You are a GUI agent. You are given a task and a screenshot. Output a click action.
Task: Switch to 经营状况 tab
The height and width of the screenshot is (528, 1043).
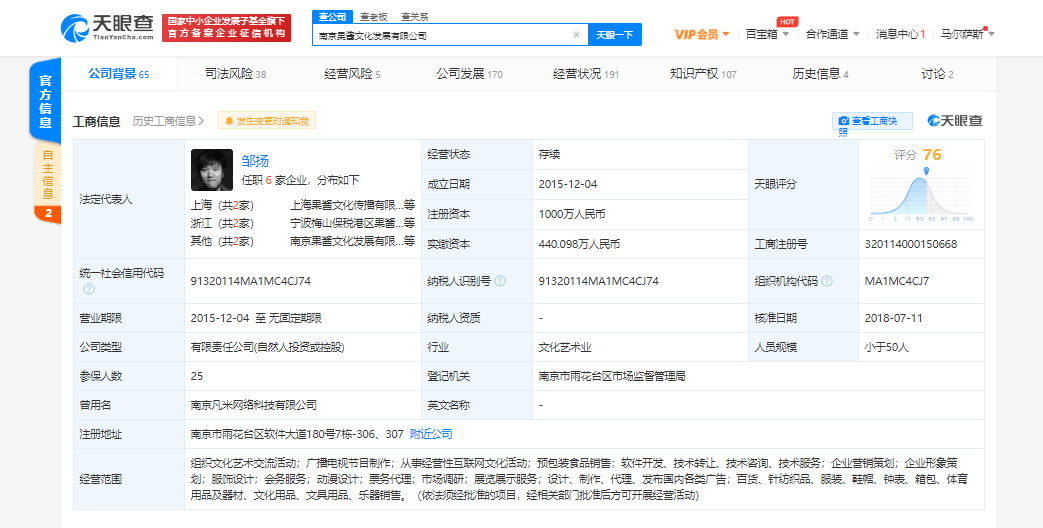coord(585,74)
